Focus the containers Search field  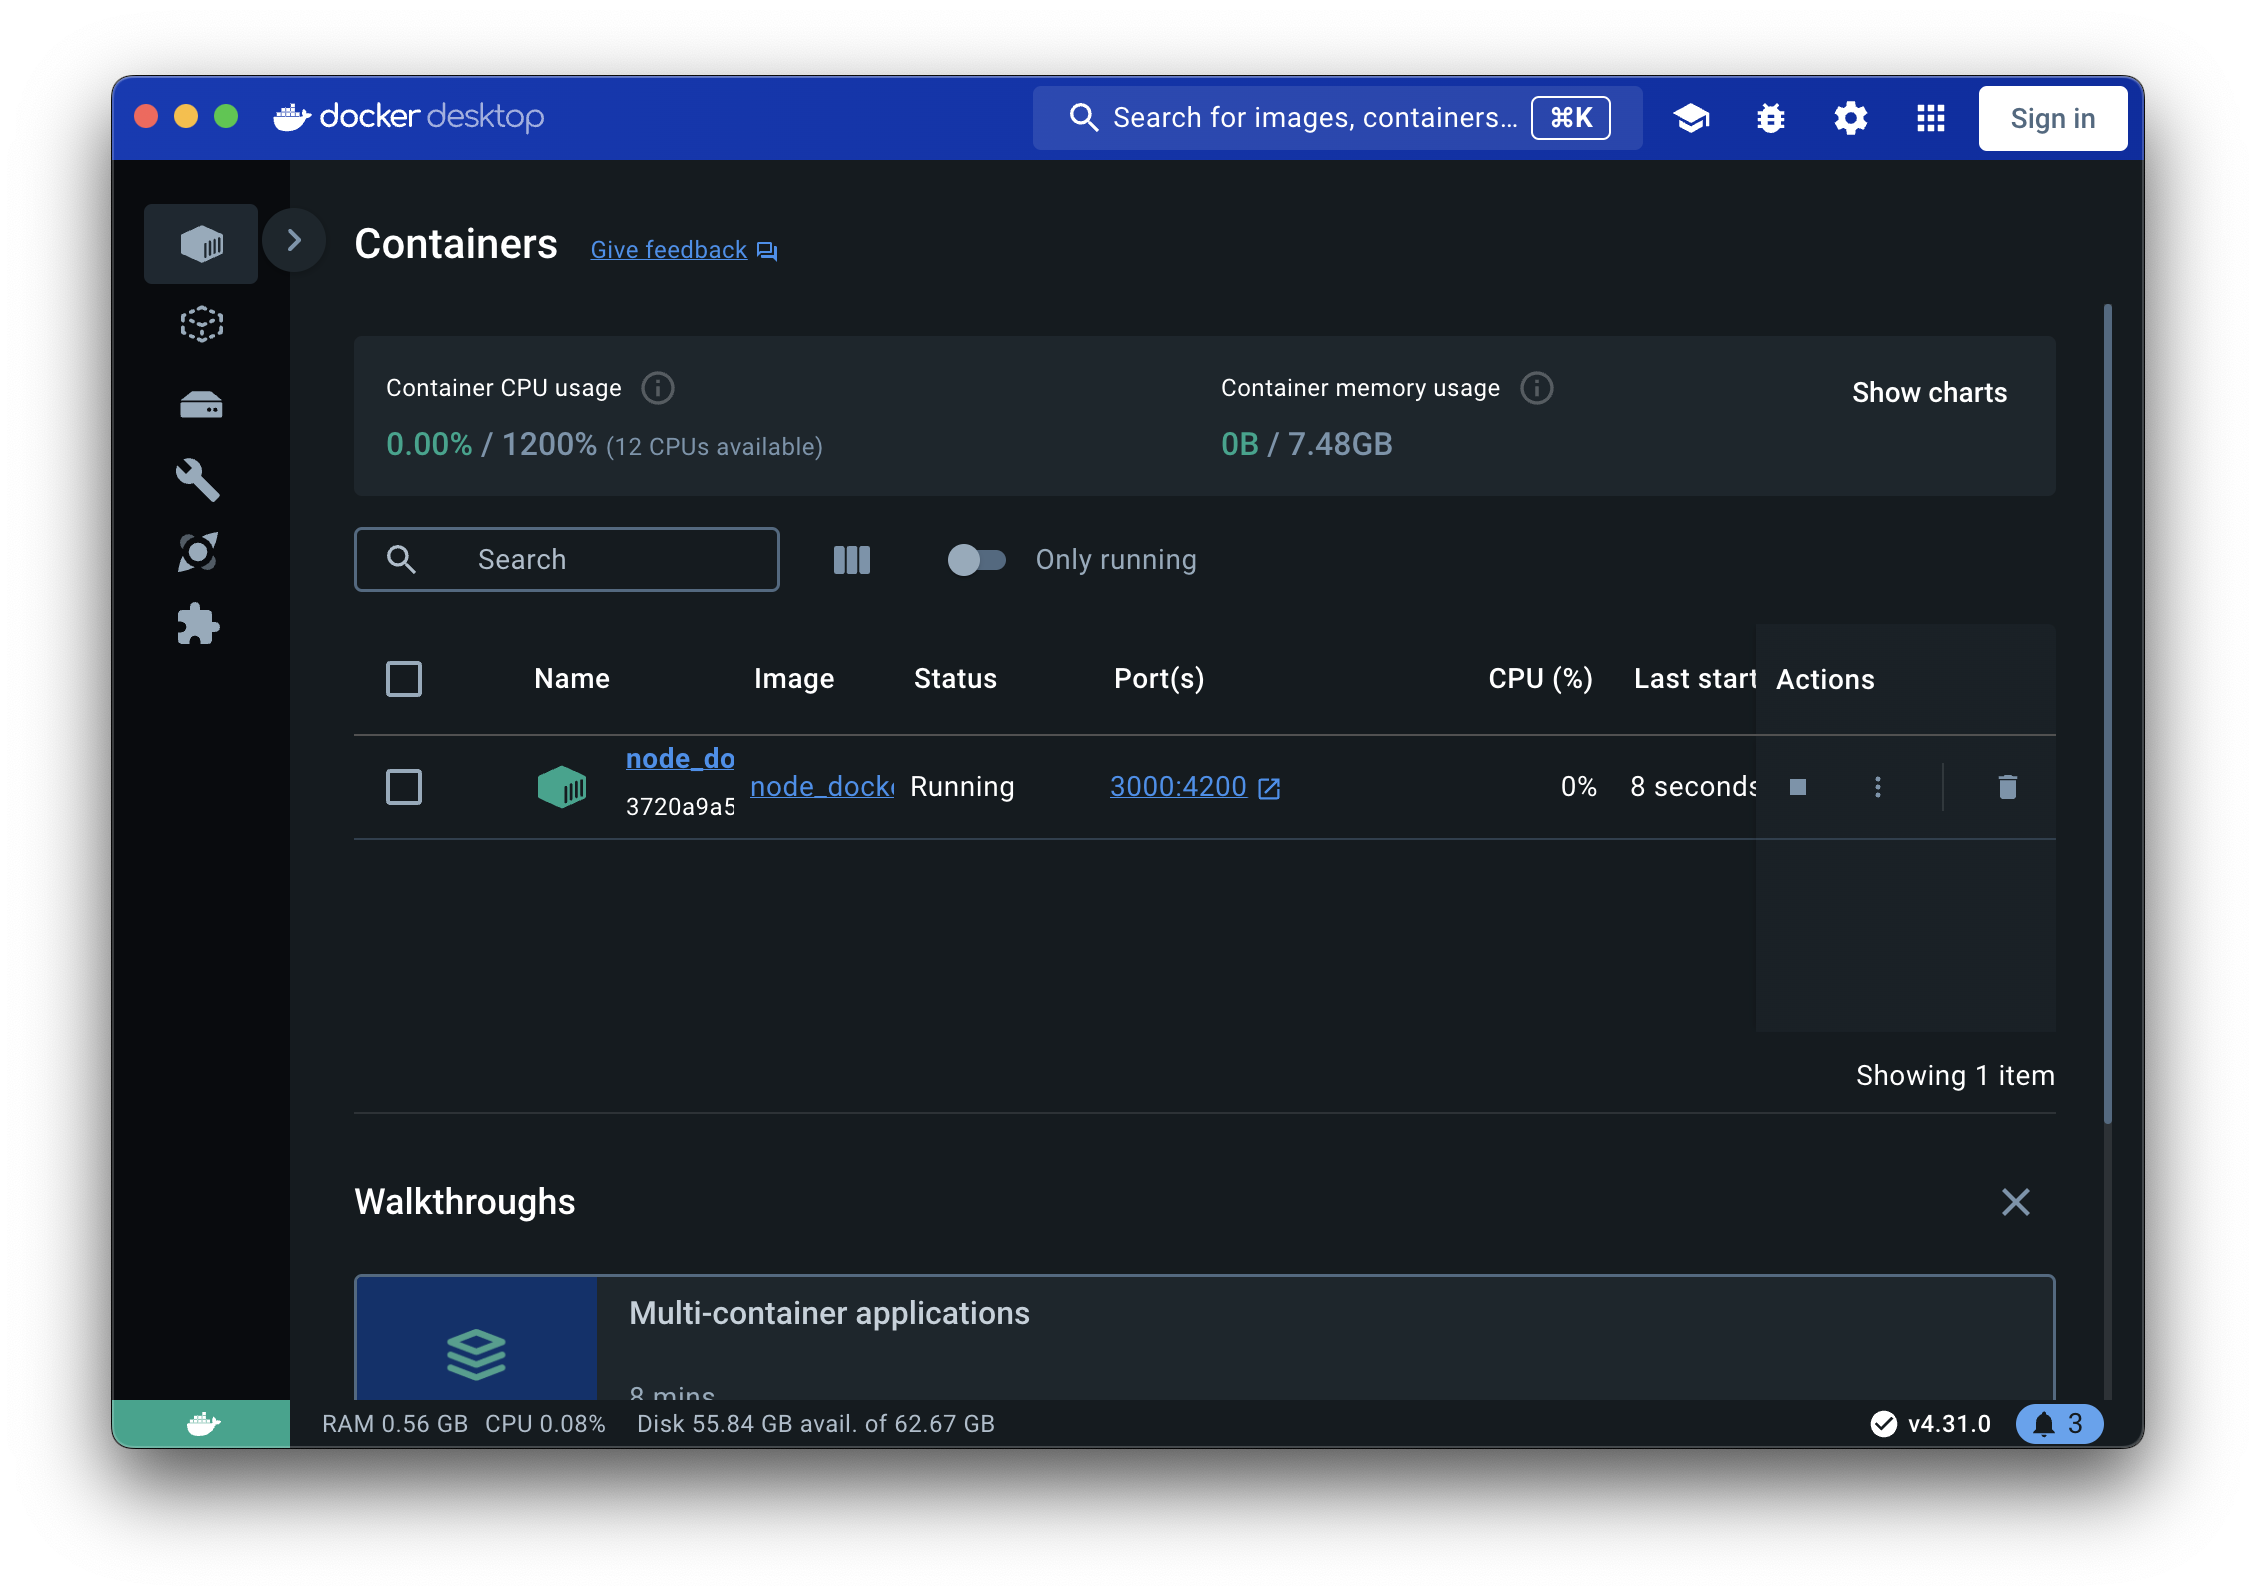[566, 559]
